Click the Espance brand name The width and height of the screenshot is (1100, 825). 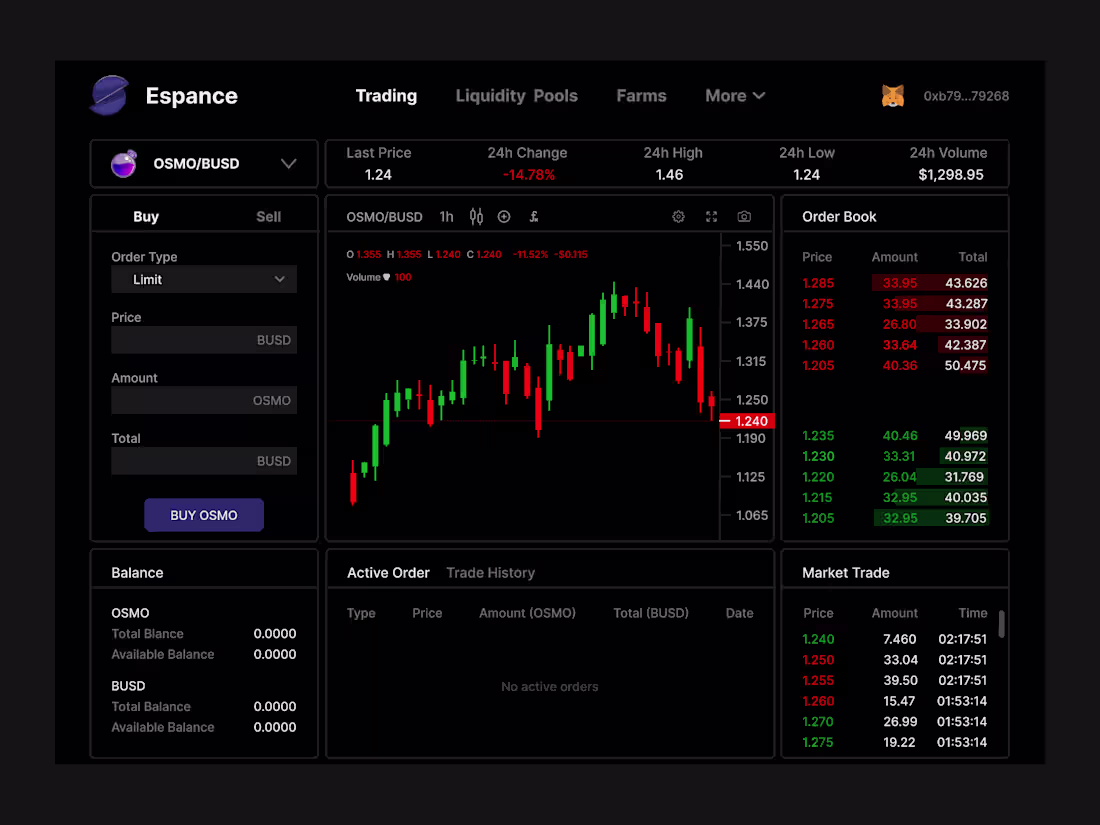tap(192, 95)
